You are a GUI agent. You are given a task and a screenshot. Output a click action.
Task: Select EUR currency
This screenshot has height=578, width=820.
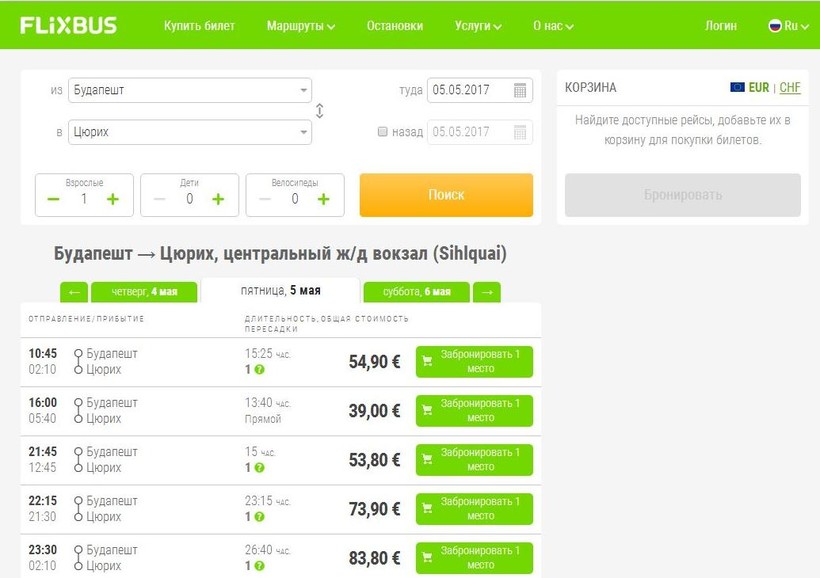[758, 88]
